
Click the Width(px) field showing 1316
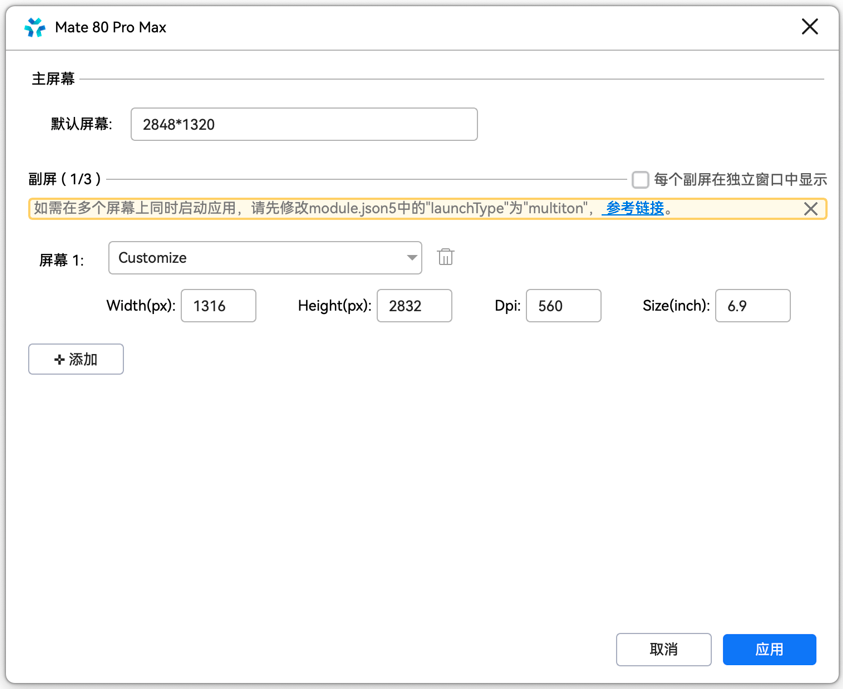click(x=218, y=306)
